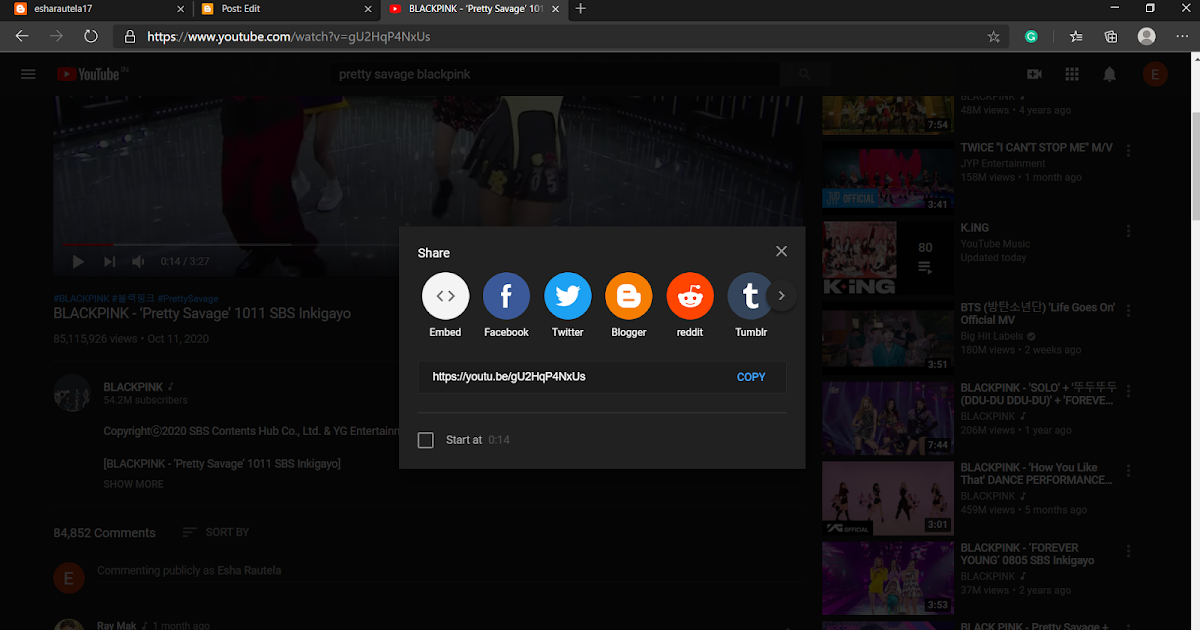The height and width of the screenshot is (630, 1200).
Task: Copy the video share link
Action: pyautogui.click(x=751, y=377)
